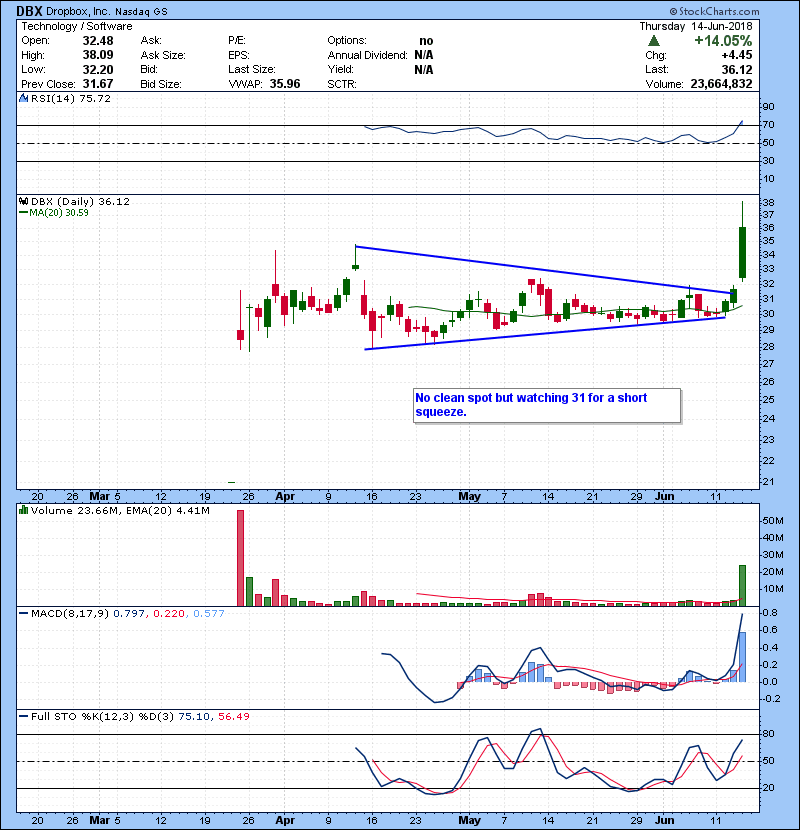
Task: Click the Ask Size: label
Action: tap(163, 55)
